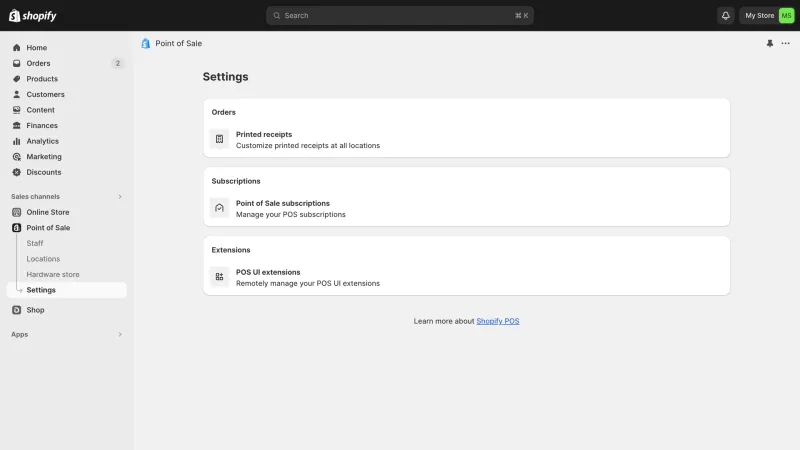Viewport: 800px width, 450px height.
Task: Pin the Point of Sale app
Action: click(x=769, y=43)
